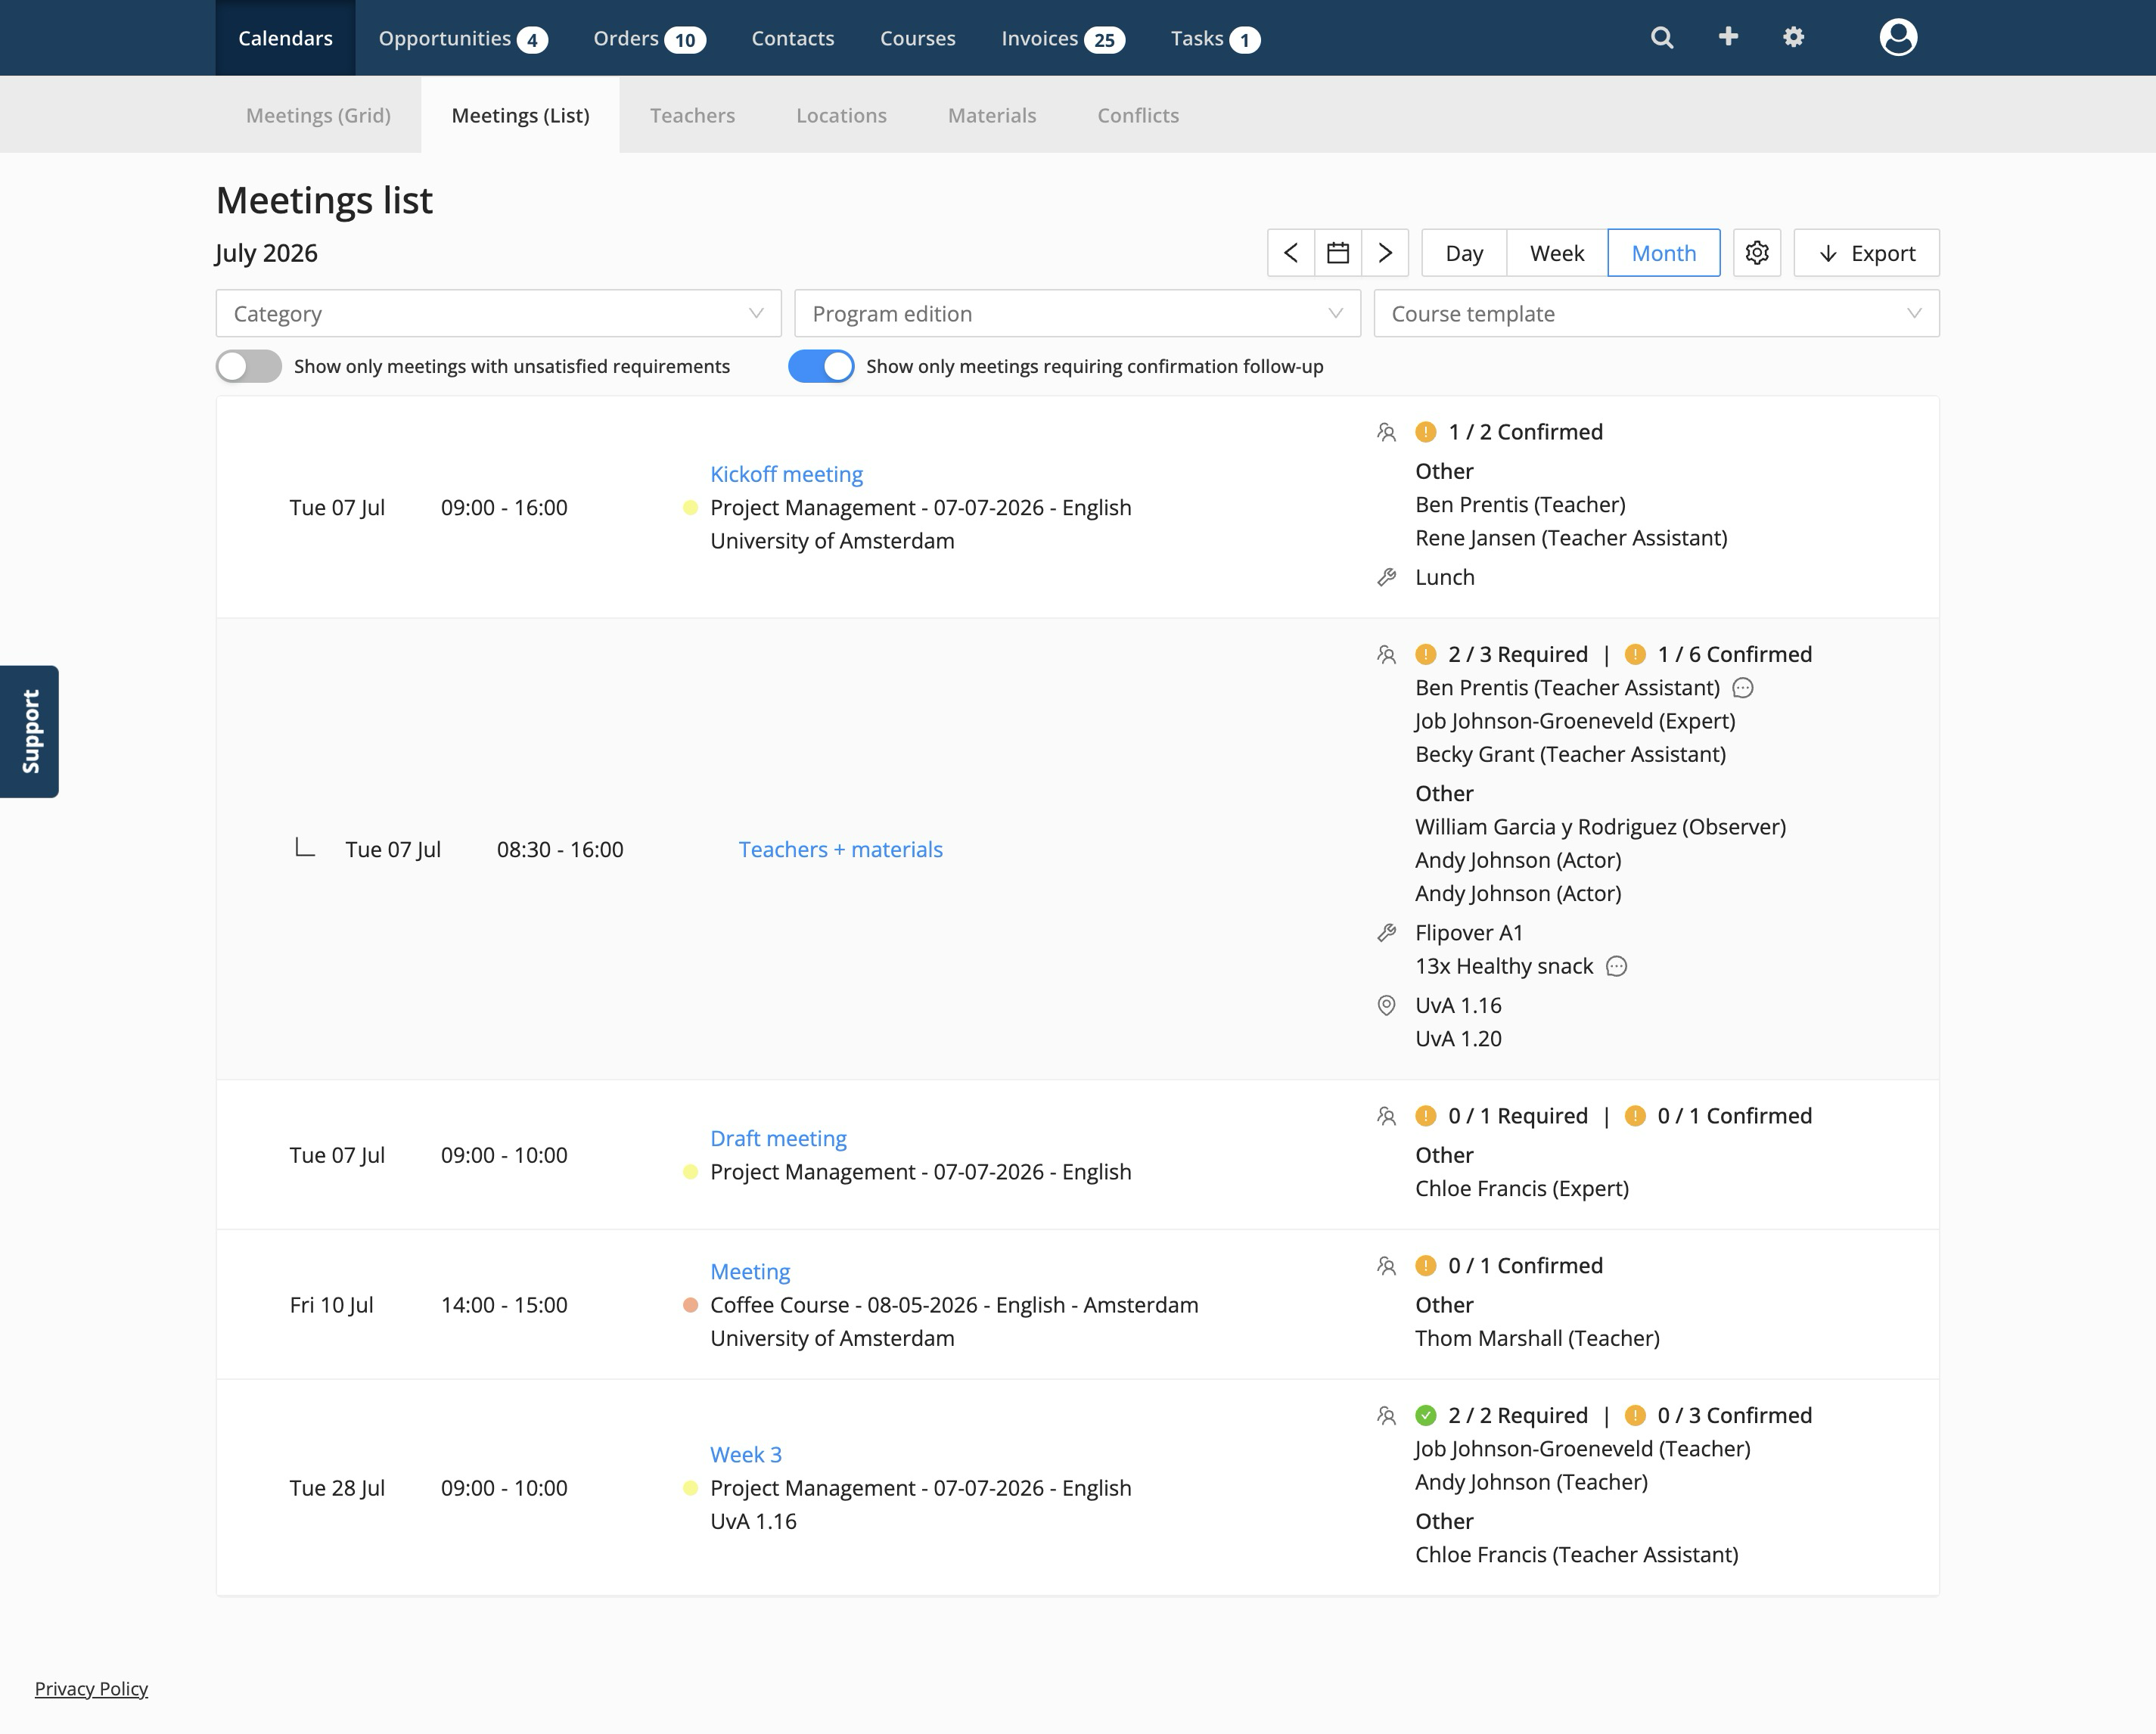The height and width of the screenshot is (1734, 2156).
Task: Click warning icon beside 0 / 3 Confirmed
Action: tap(1635, 1415)
